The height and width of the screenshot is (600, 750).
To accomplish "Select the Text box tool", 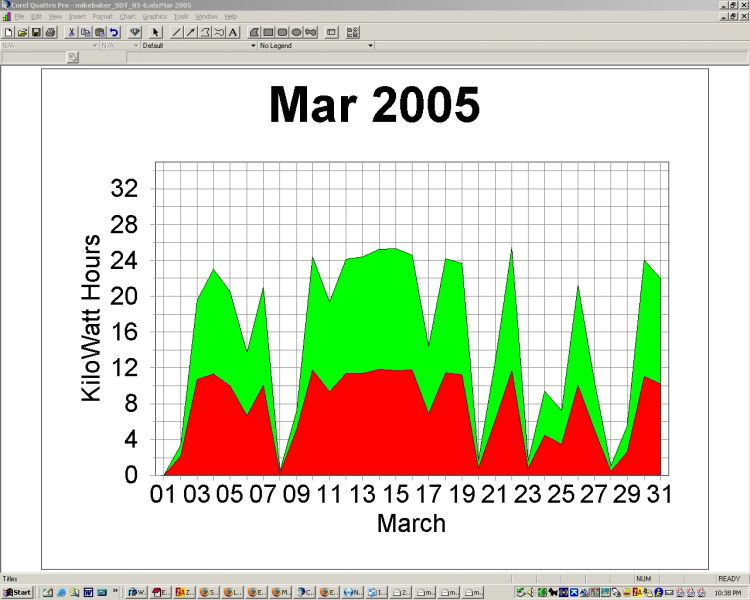I will (233, 32).
